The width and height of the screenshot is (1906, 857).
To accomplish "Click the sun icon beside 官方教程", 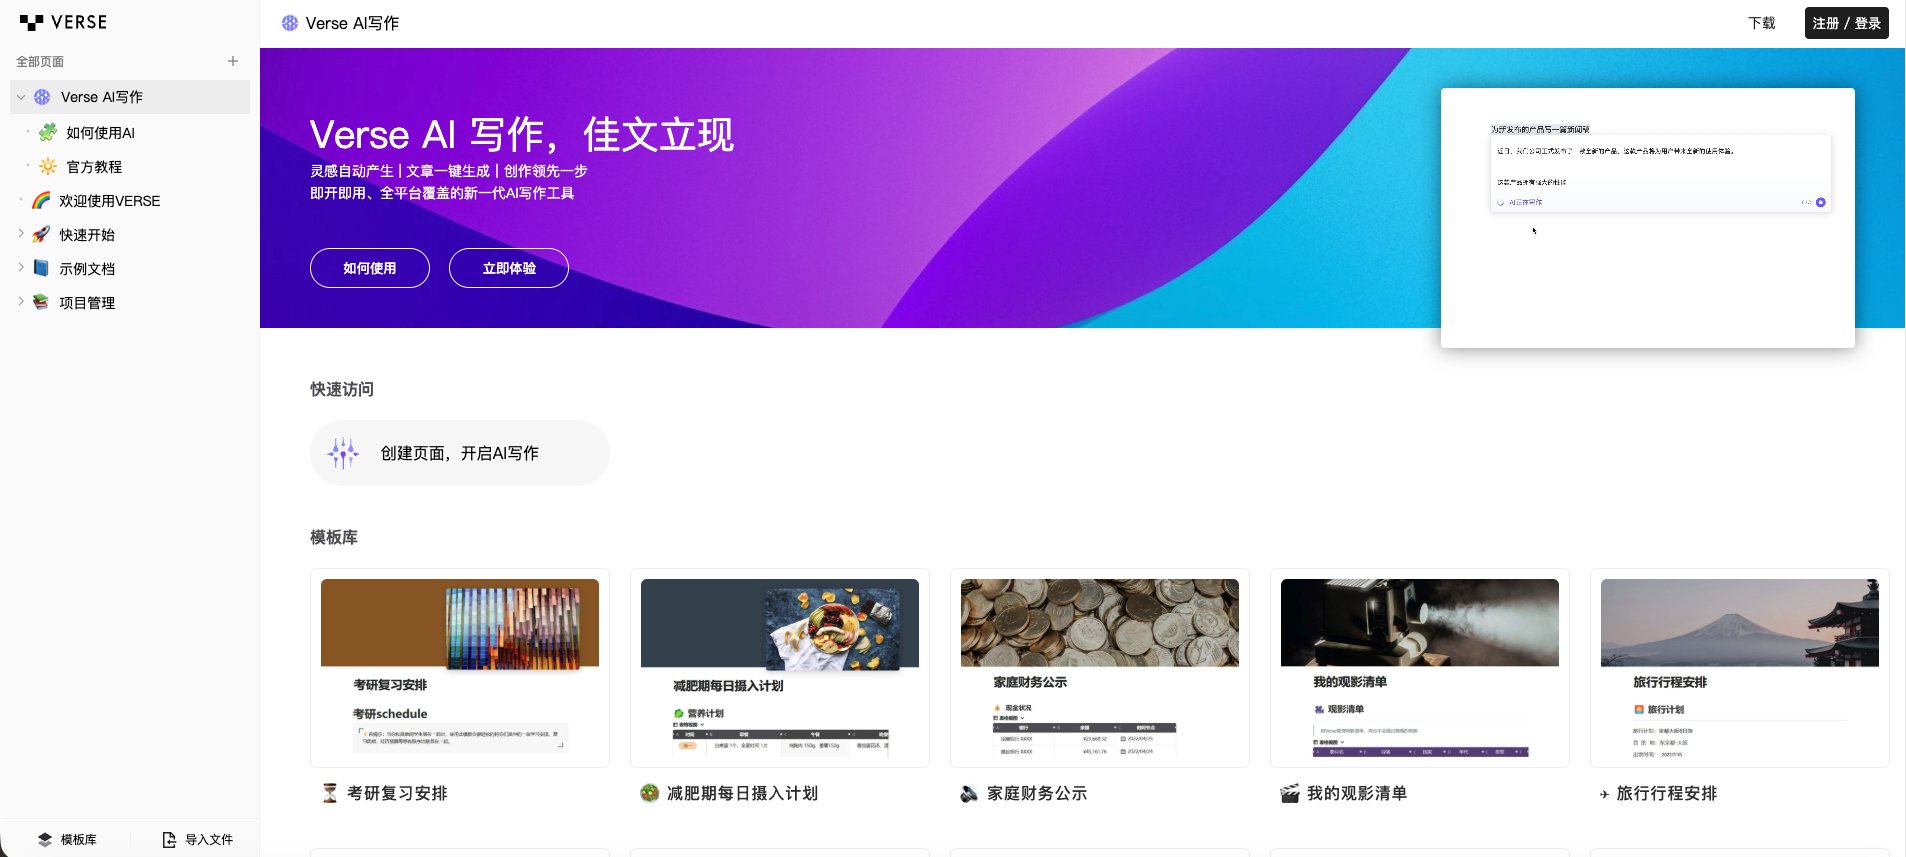I will 47,166.
